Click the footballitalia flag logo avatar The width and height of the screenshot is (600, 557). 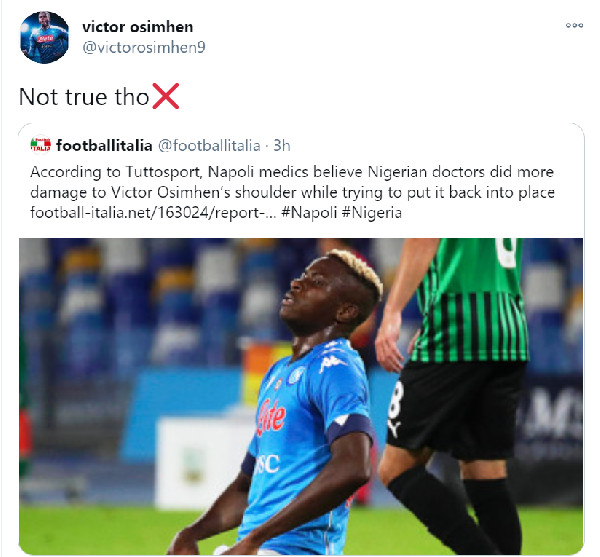[x=41, y=145]
